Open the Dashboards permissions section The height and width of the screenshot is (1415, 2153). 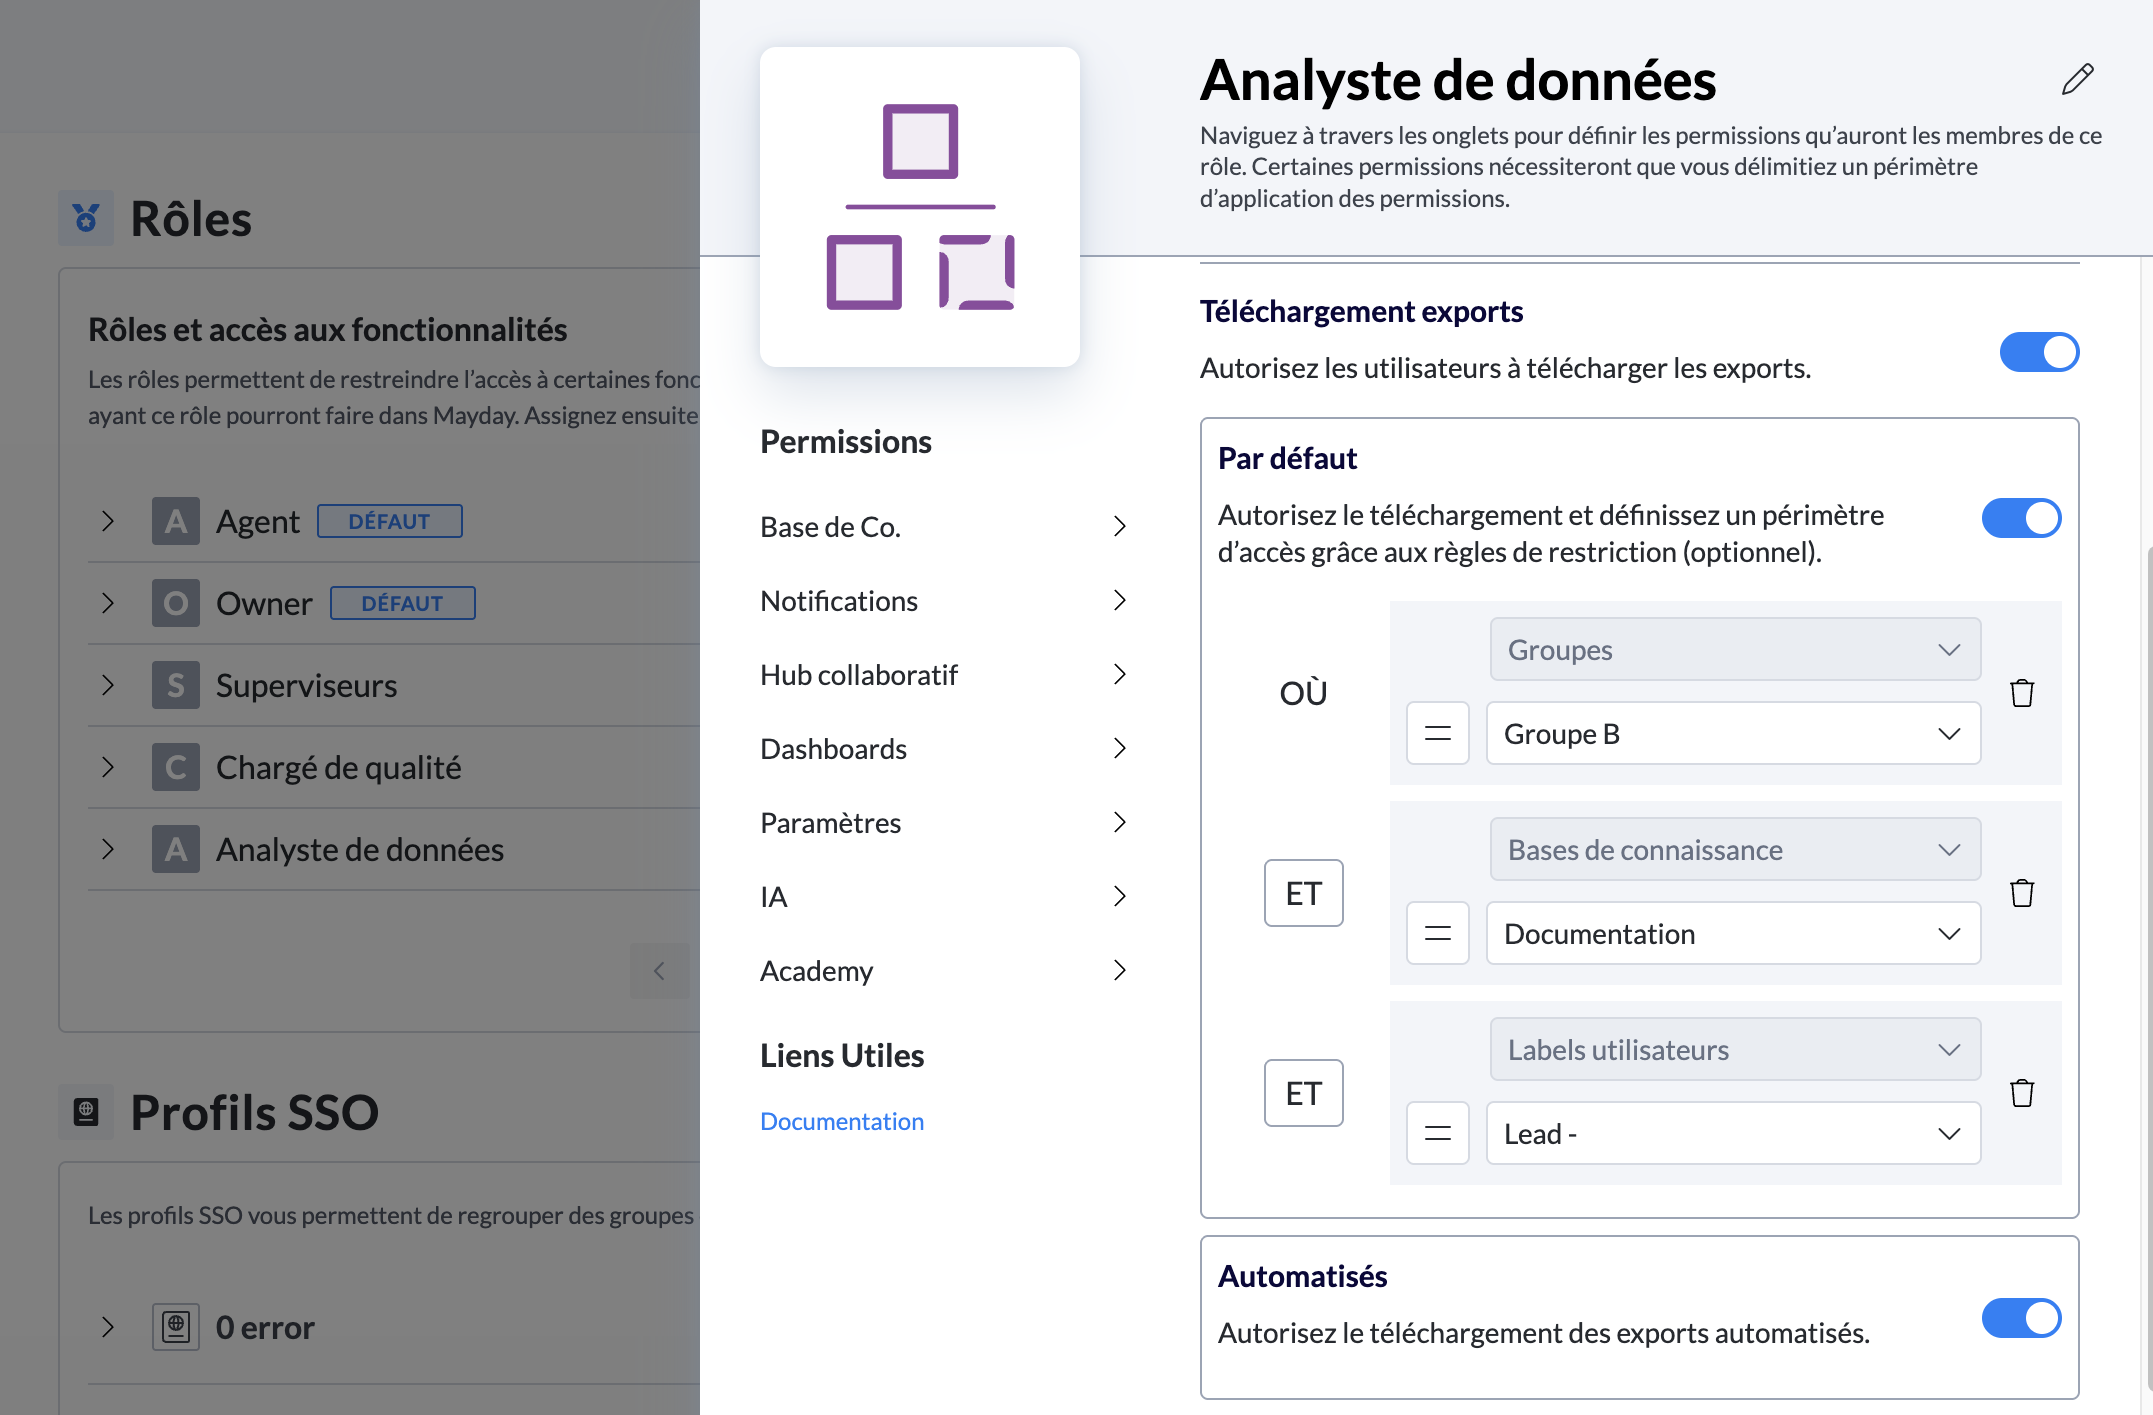(943, 749)
